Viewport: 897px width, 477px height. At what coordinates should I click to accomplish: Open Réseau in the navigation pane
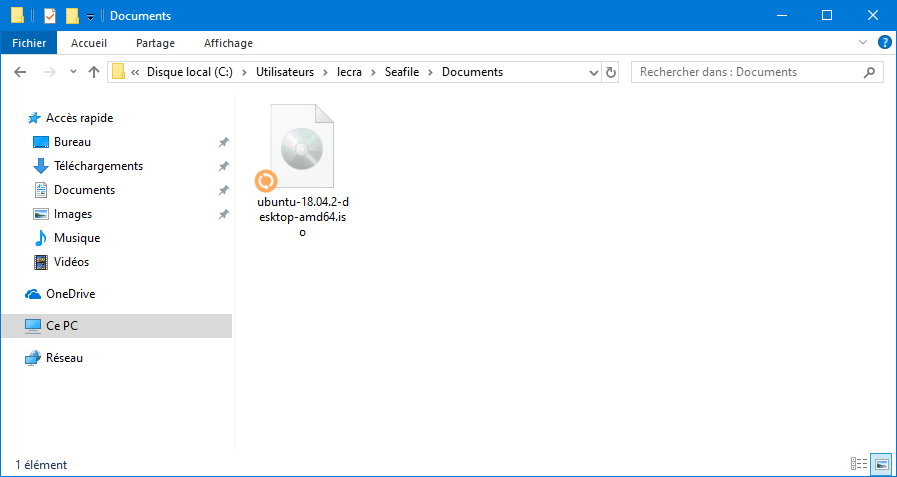pos(64,358)
